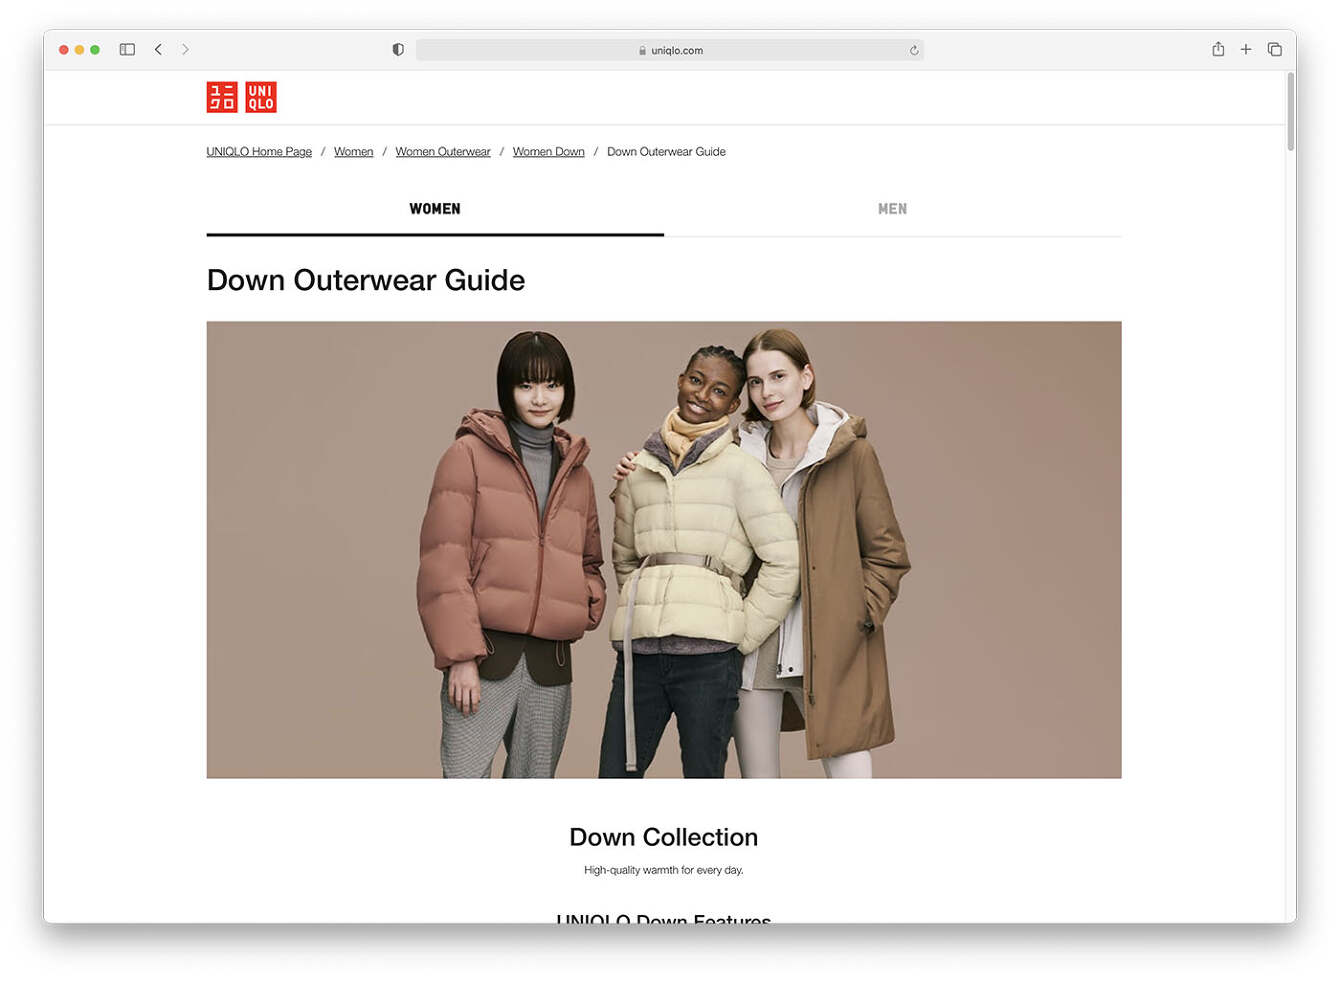Image resolution: width=1340 pixels, height=981 pixels.
Task: Open the UNIQLO Home Page link
Action: click(258, 151)
